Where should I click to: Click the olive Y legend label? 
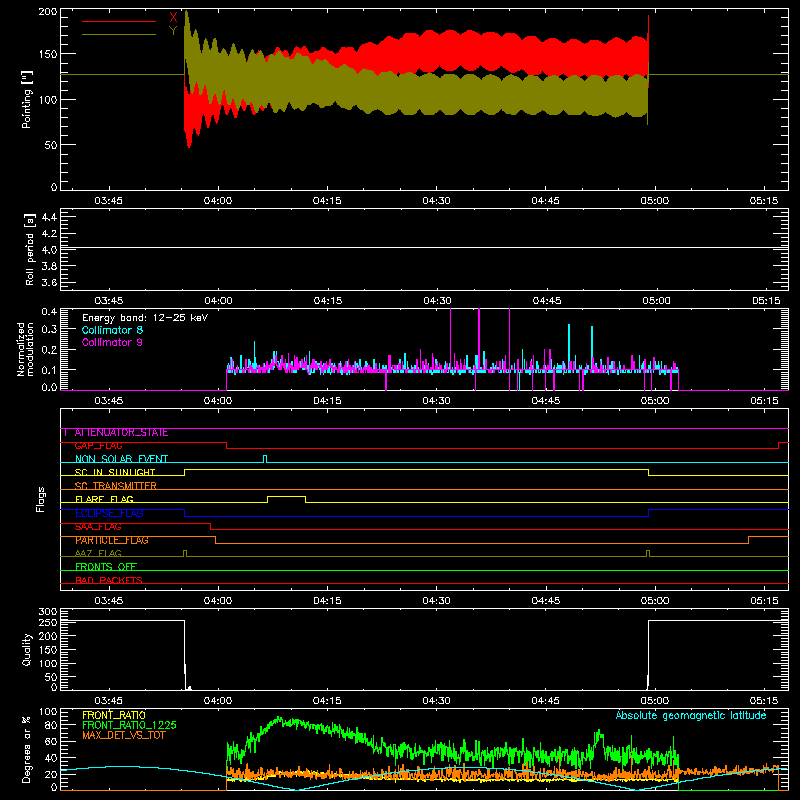click(x=173, y=31)
